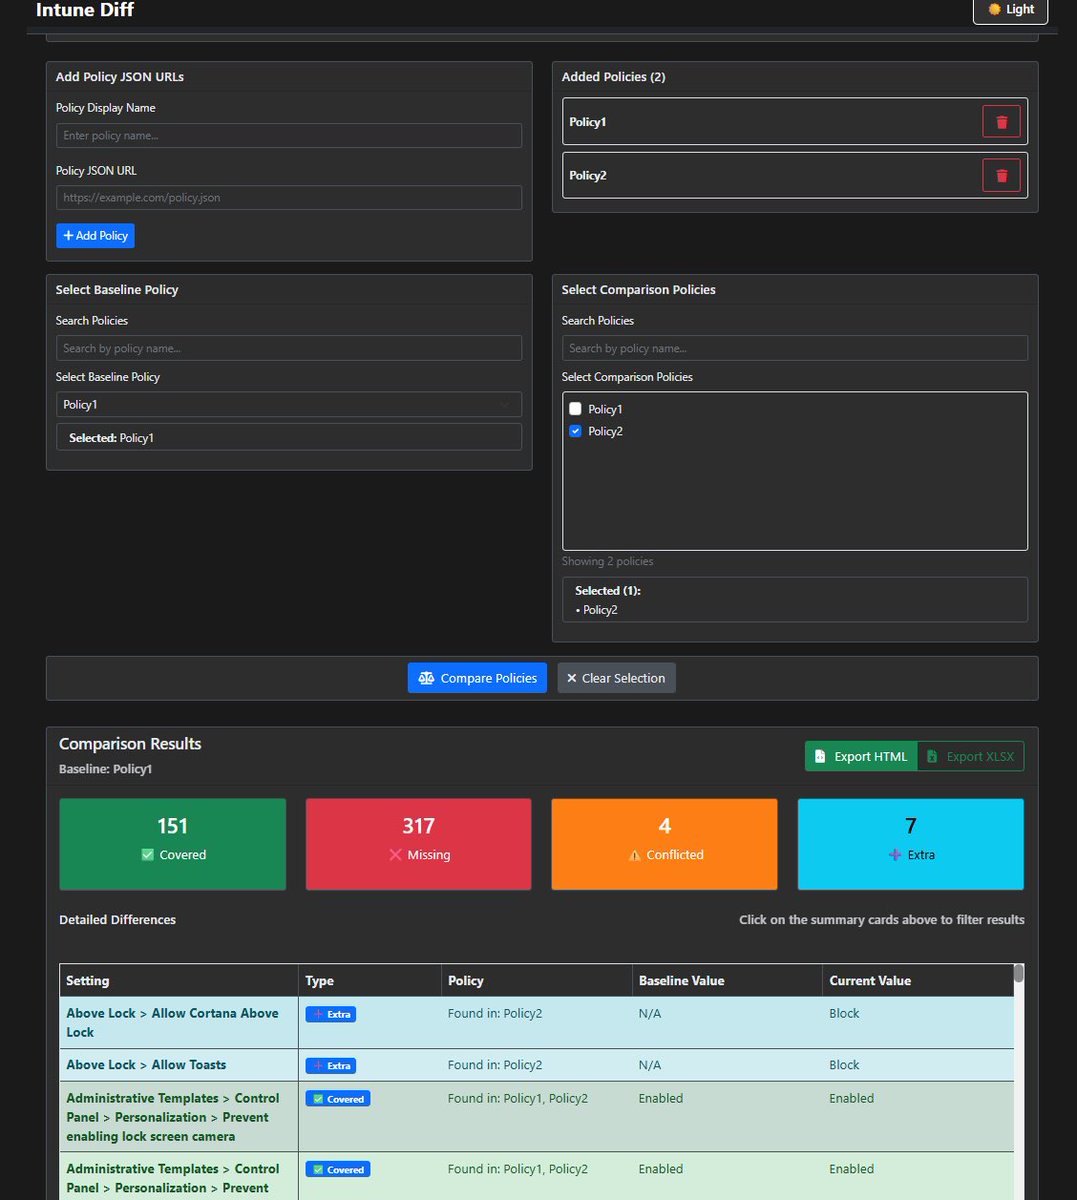
Task: Click the Policy Display Name input field
Action: coord(288,136)
